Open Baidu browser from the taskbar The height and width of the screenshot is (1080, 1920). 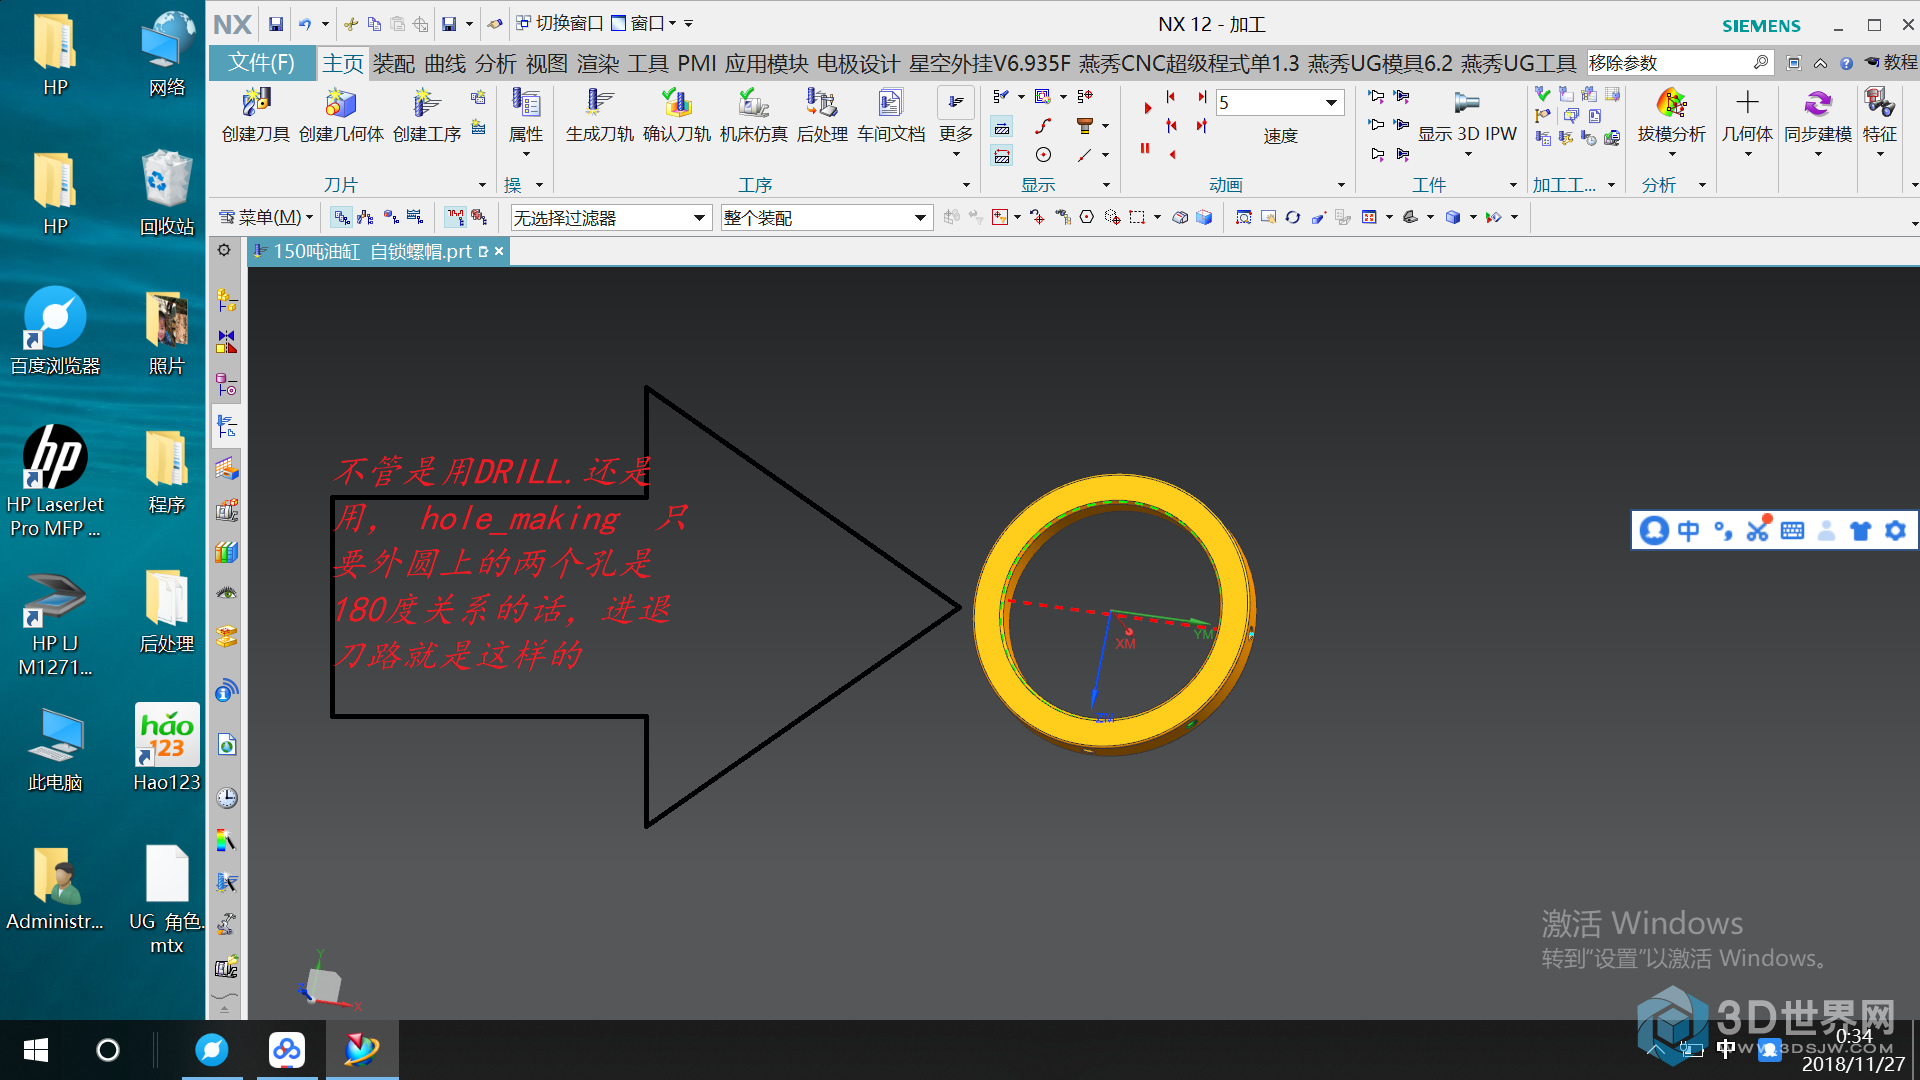point(211,1050)
